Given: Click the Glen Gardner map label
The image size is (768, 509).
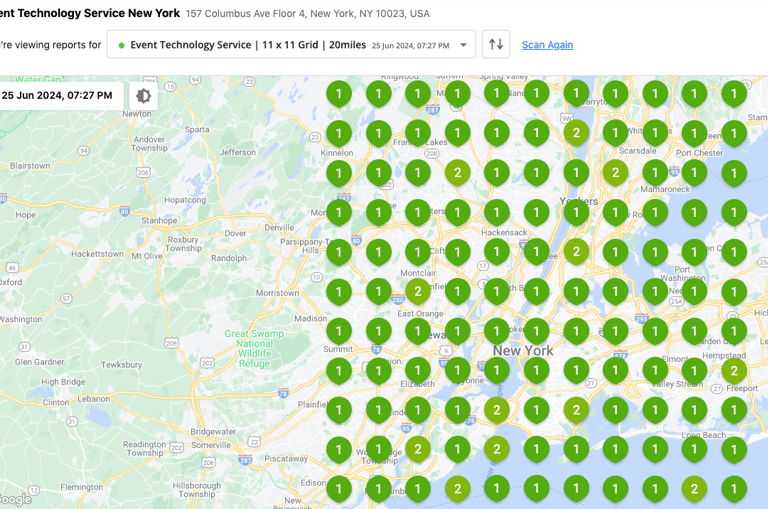Looking at the screenshot, I should tap(39, 362).
